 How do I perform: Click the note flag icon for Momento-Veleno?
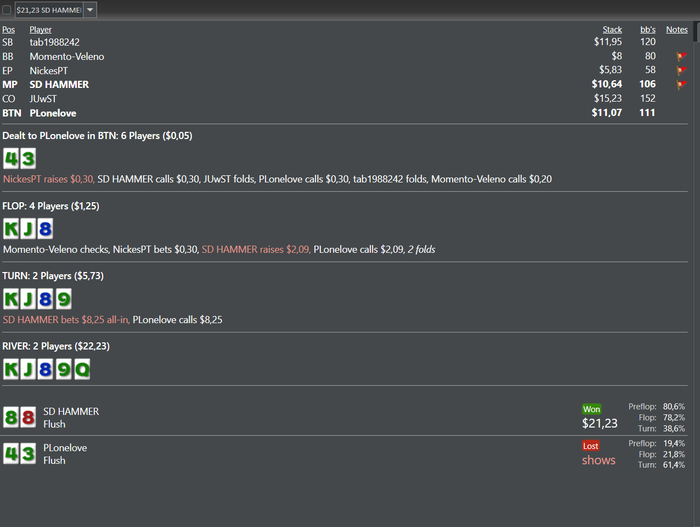(681, 57)
